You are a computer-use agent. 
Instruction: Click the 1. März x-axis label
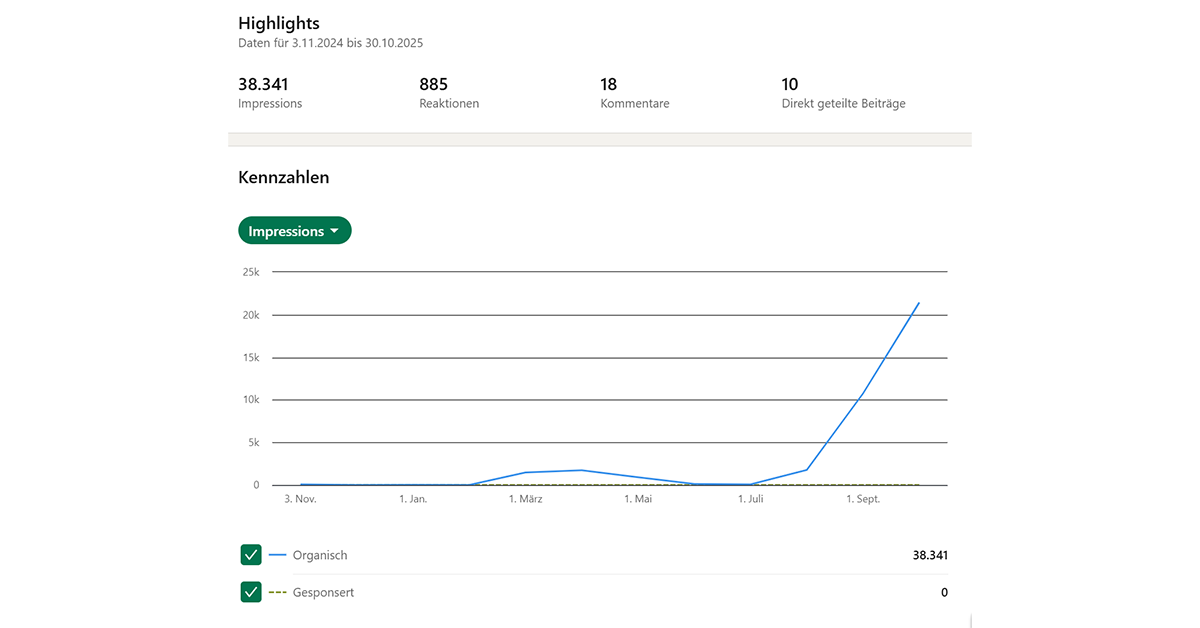525,499
